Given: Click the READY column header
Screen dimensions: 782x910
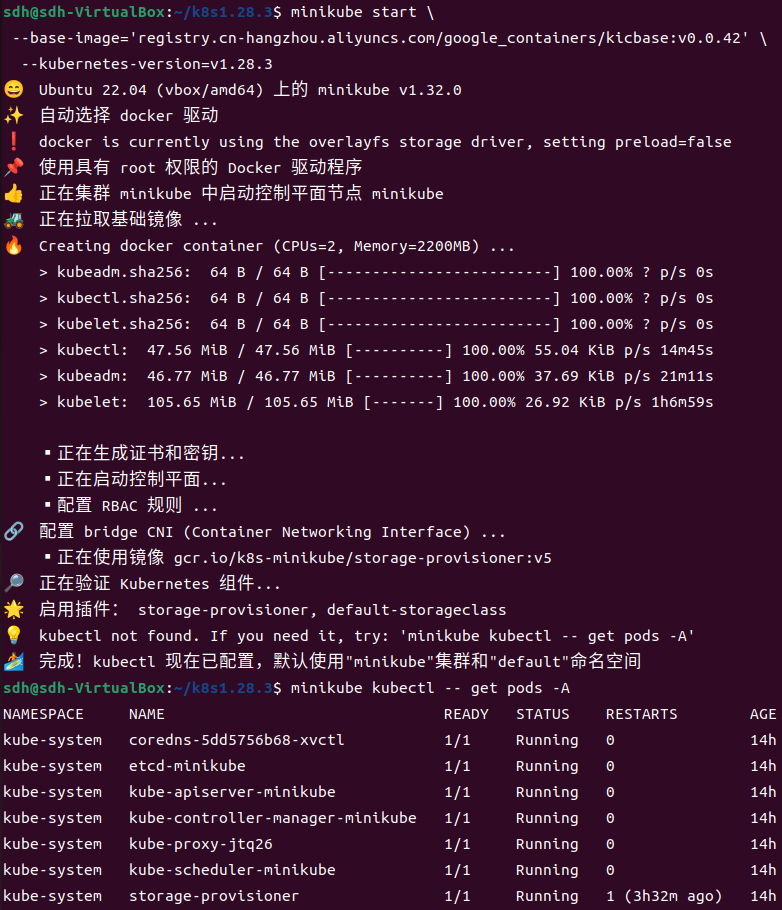Looking at the screenshot, I should pyautogui.click(x=466, y=714).
